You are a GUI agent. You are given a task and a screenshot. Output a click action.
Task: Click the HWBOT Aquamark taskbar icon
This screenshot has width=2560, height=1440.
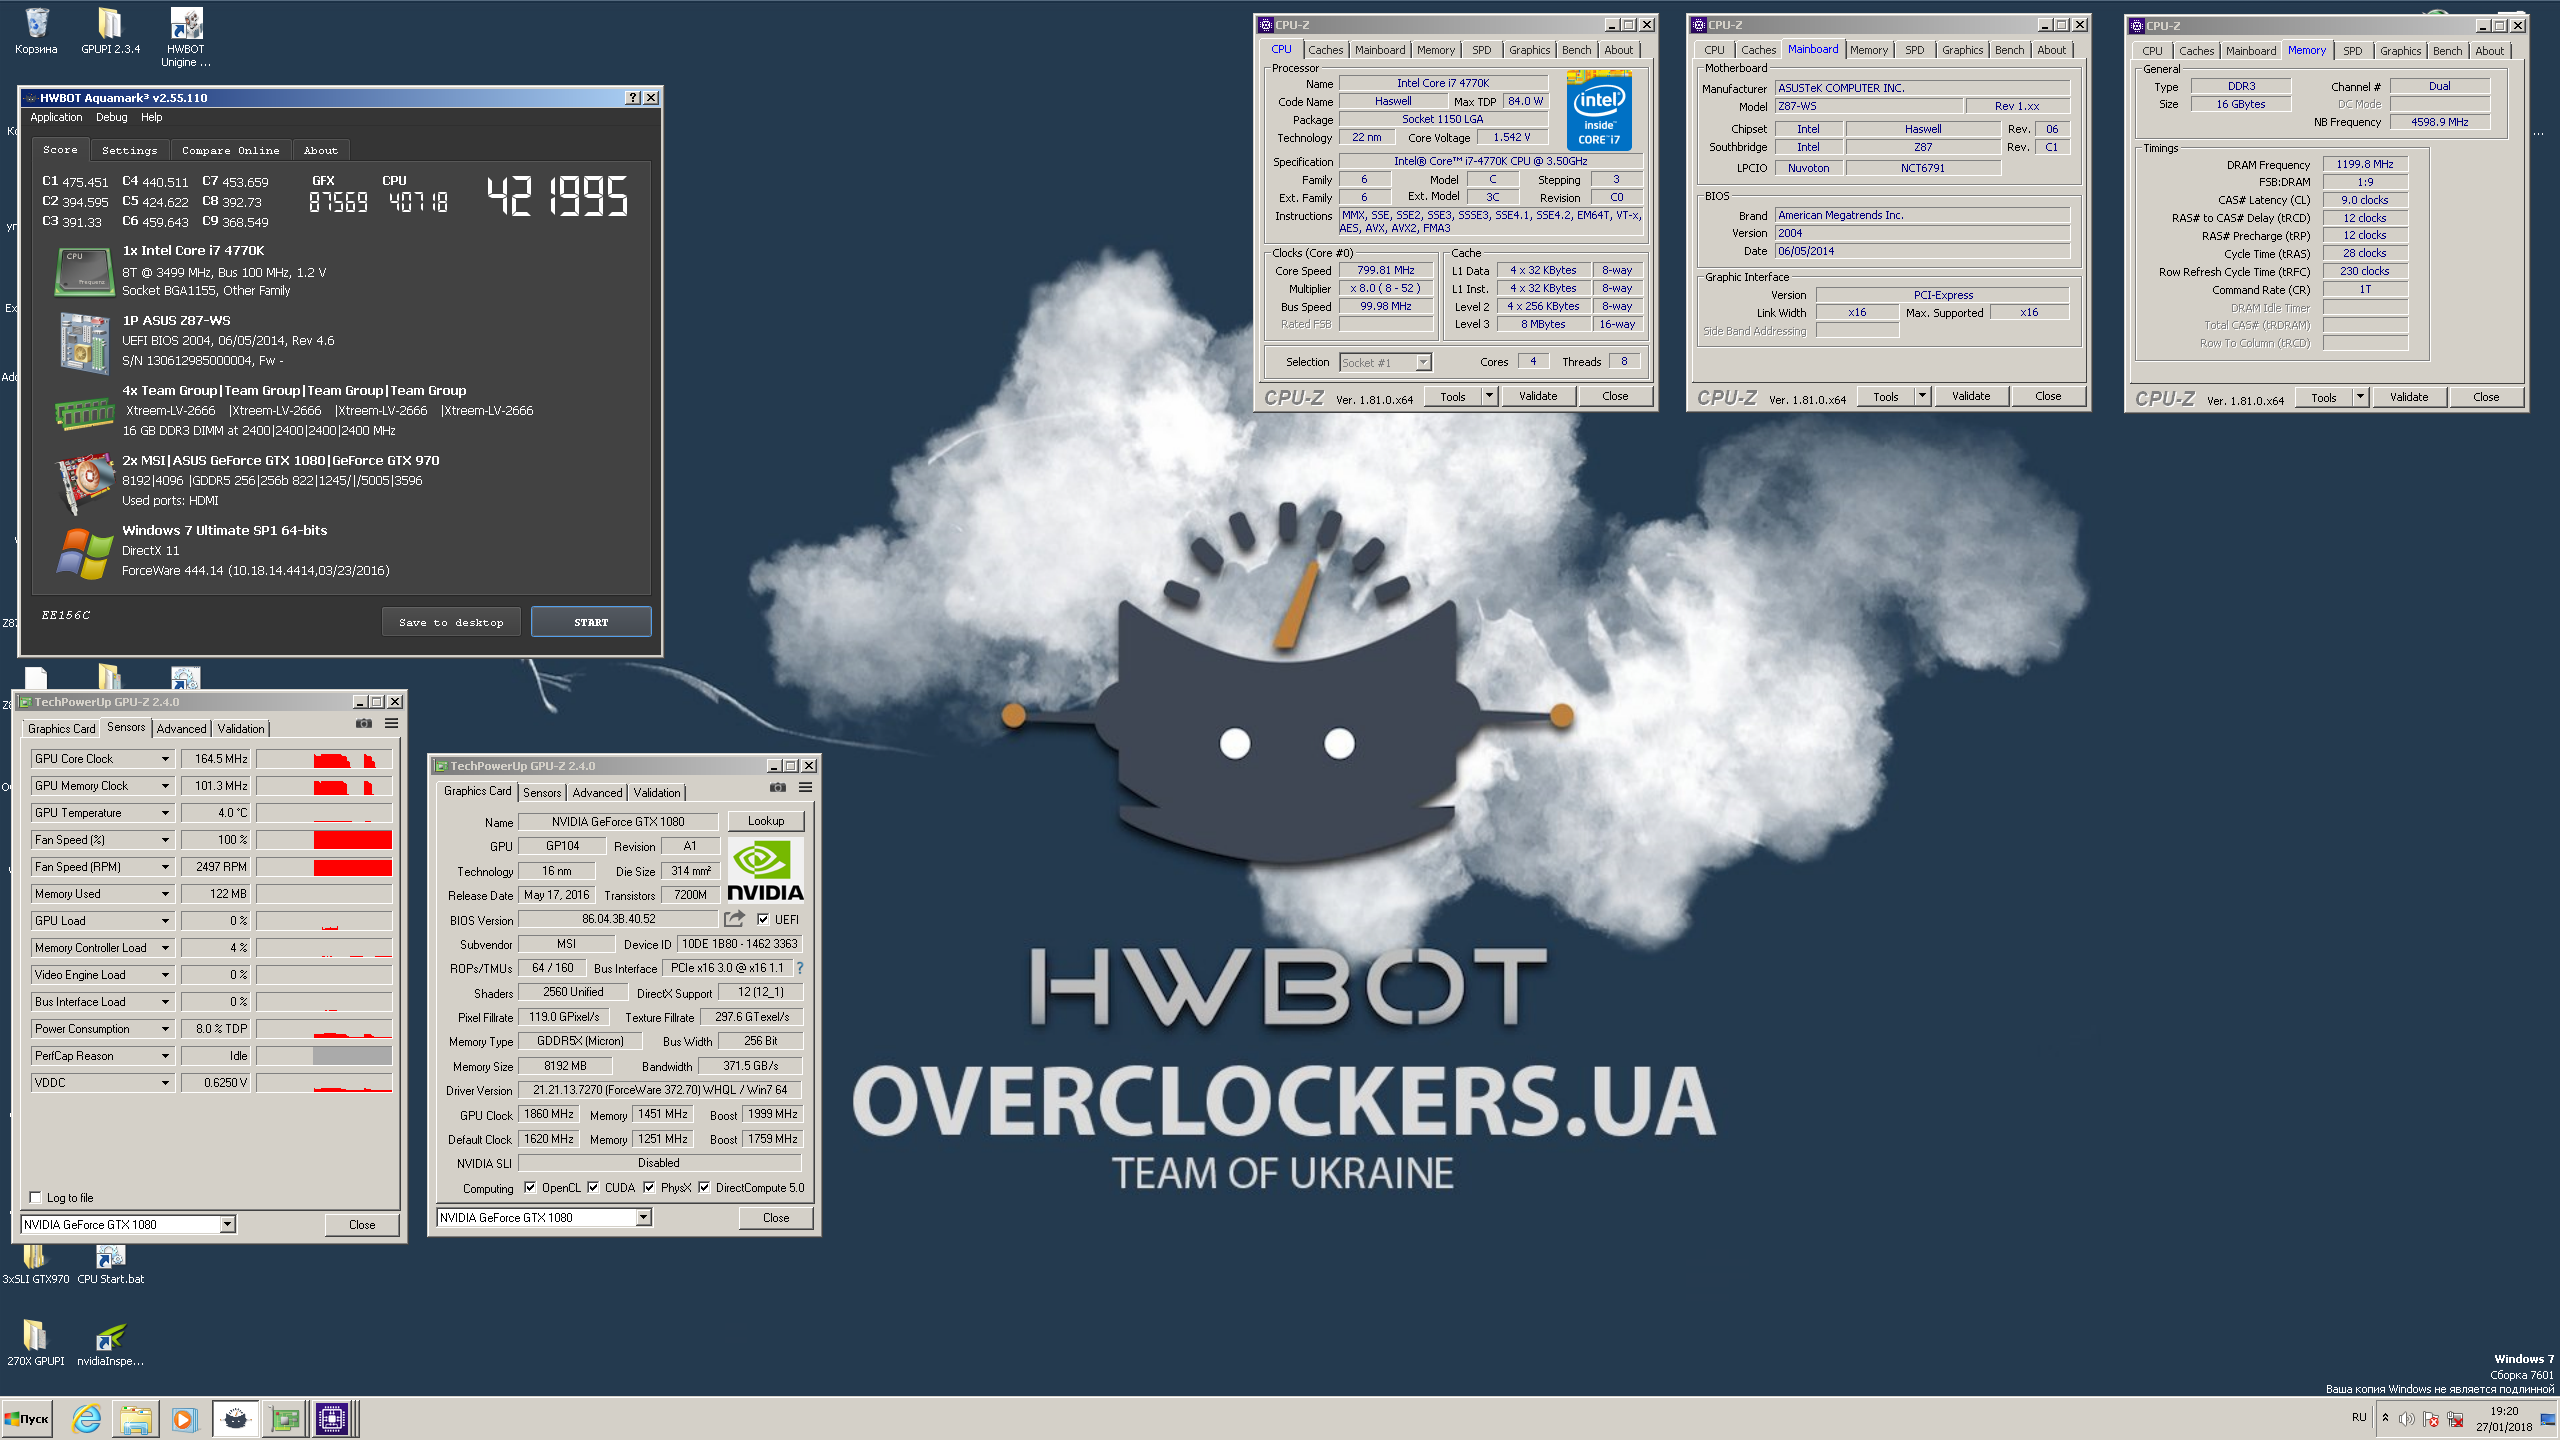[235, 1419]
